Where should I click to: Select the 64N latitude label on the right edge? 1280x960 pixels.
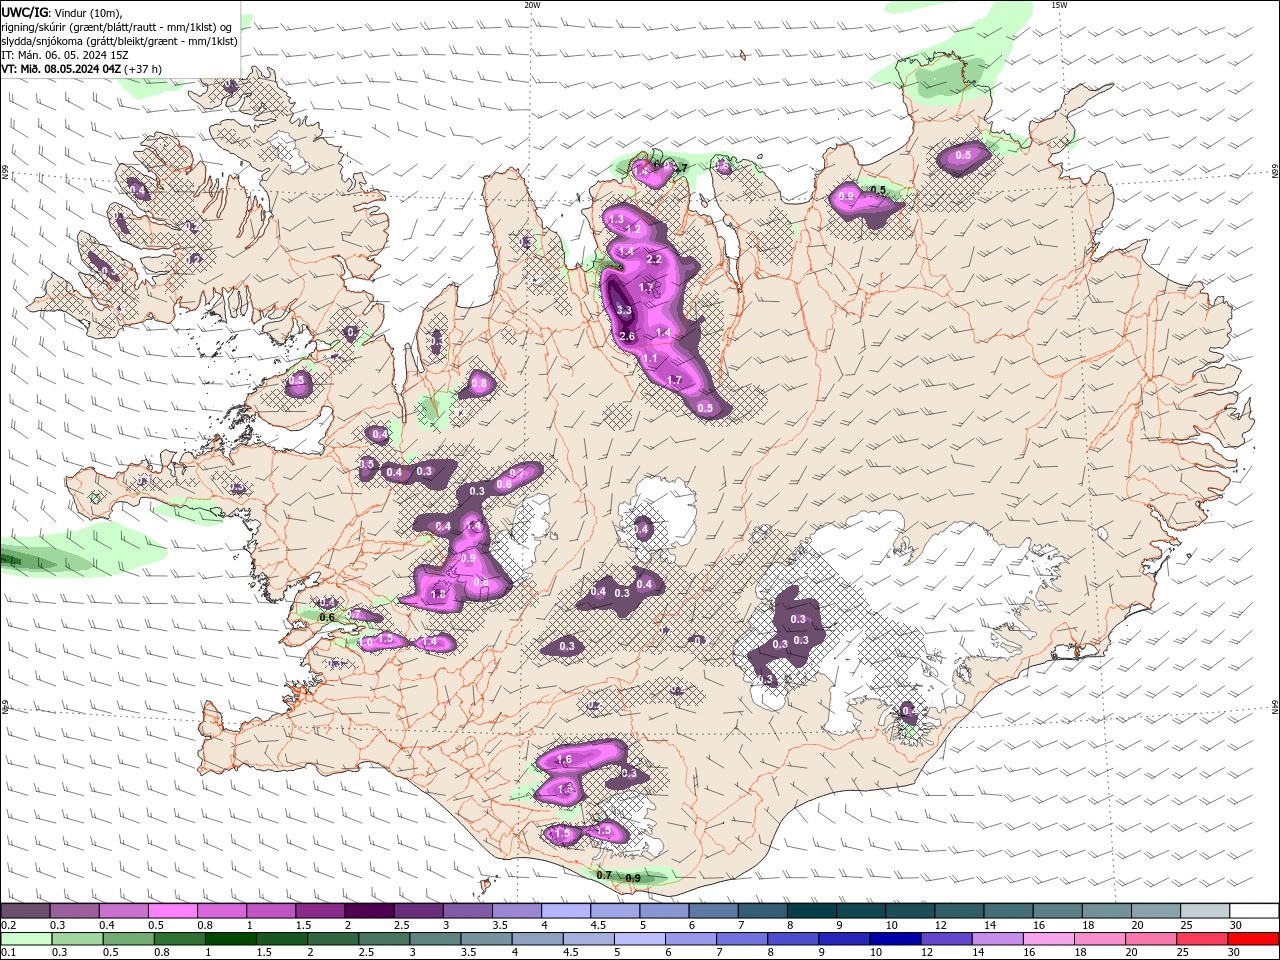[x=1275, y=707]
